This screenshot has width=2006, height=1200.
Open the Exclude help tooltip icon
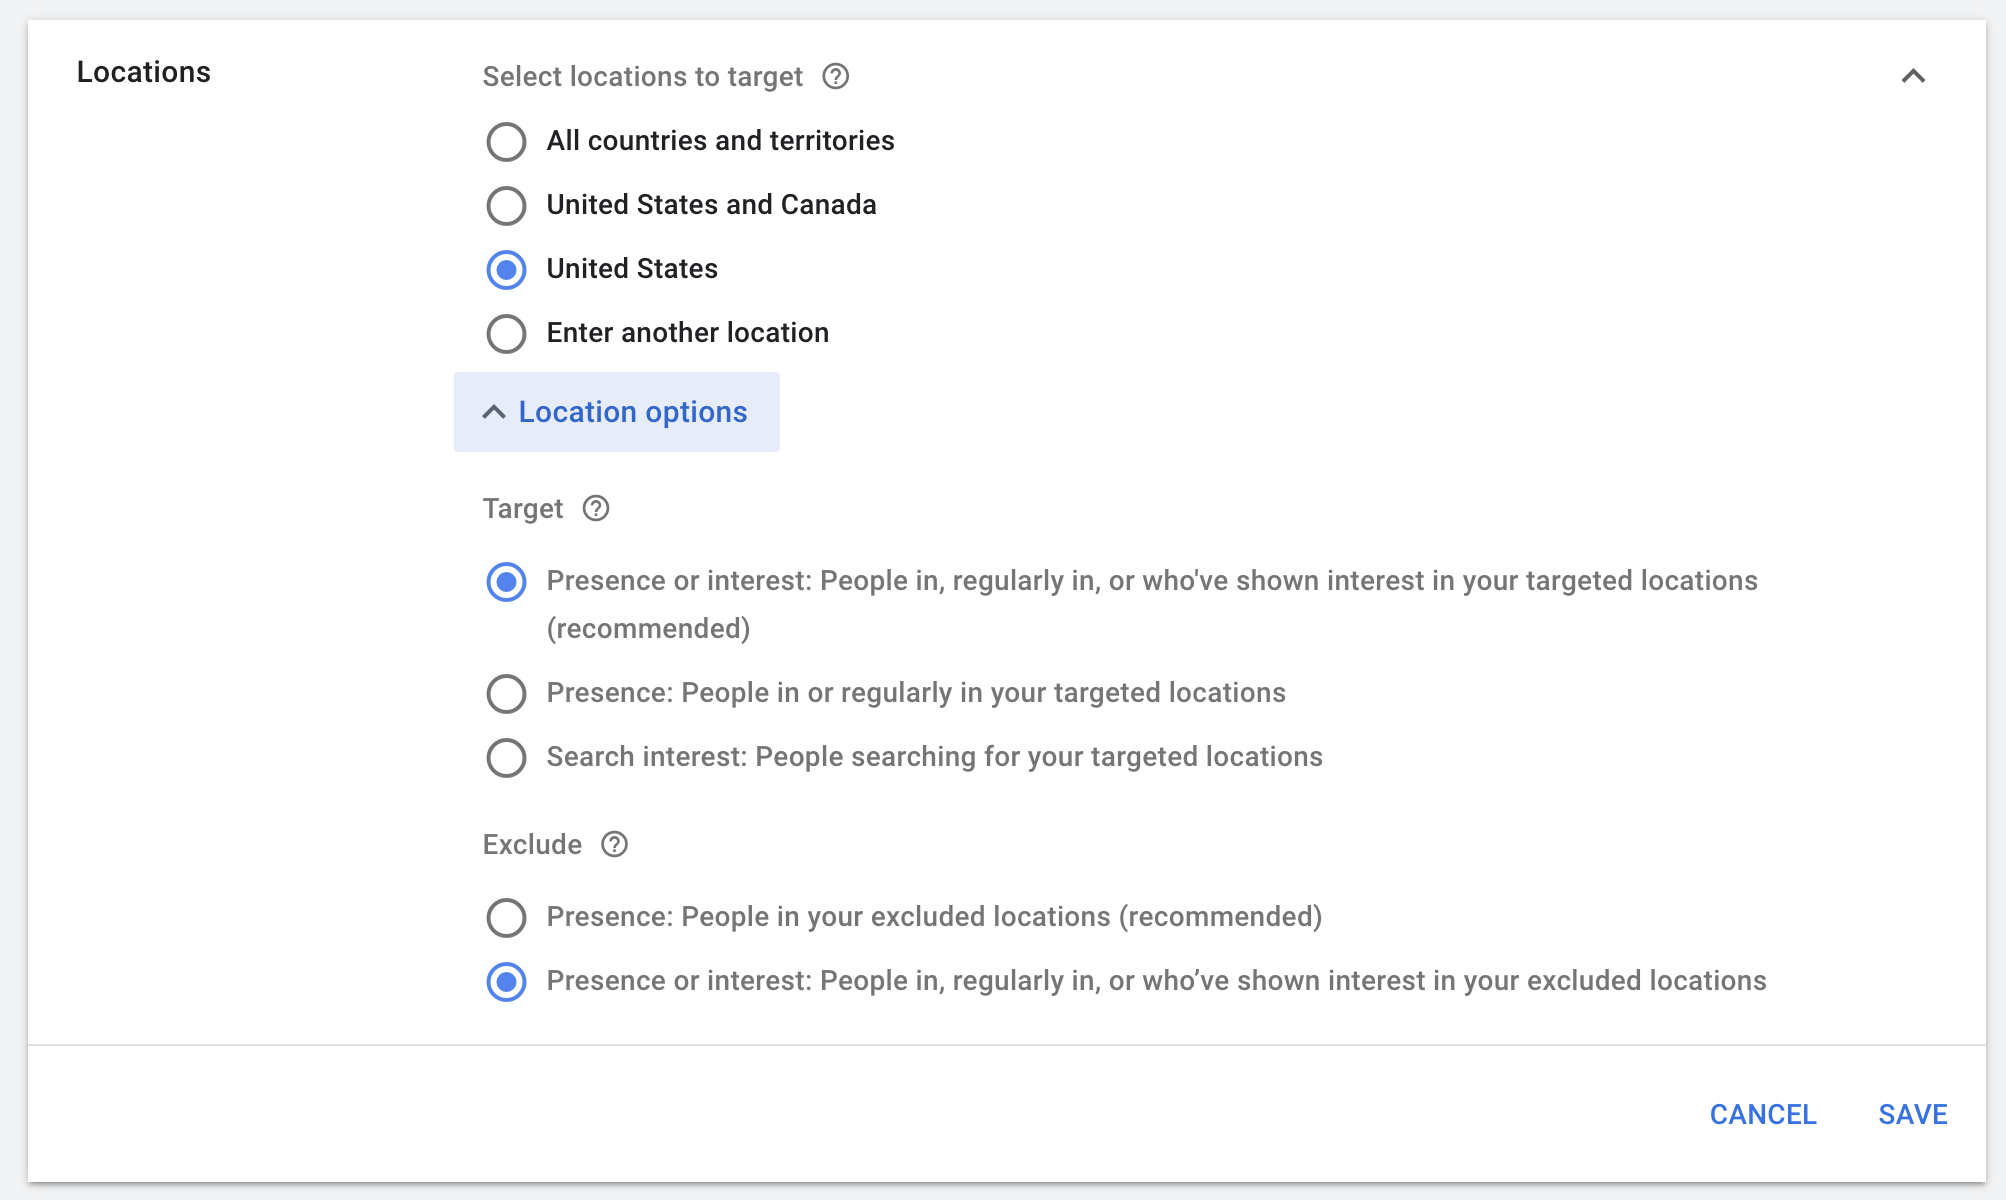pos(614,845)
